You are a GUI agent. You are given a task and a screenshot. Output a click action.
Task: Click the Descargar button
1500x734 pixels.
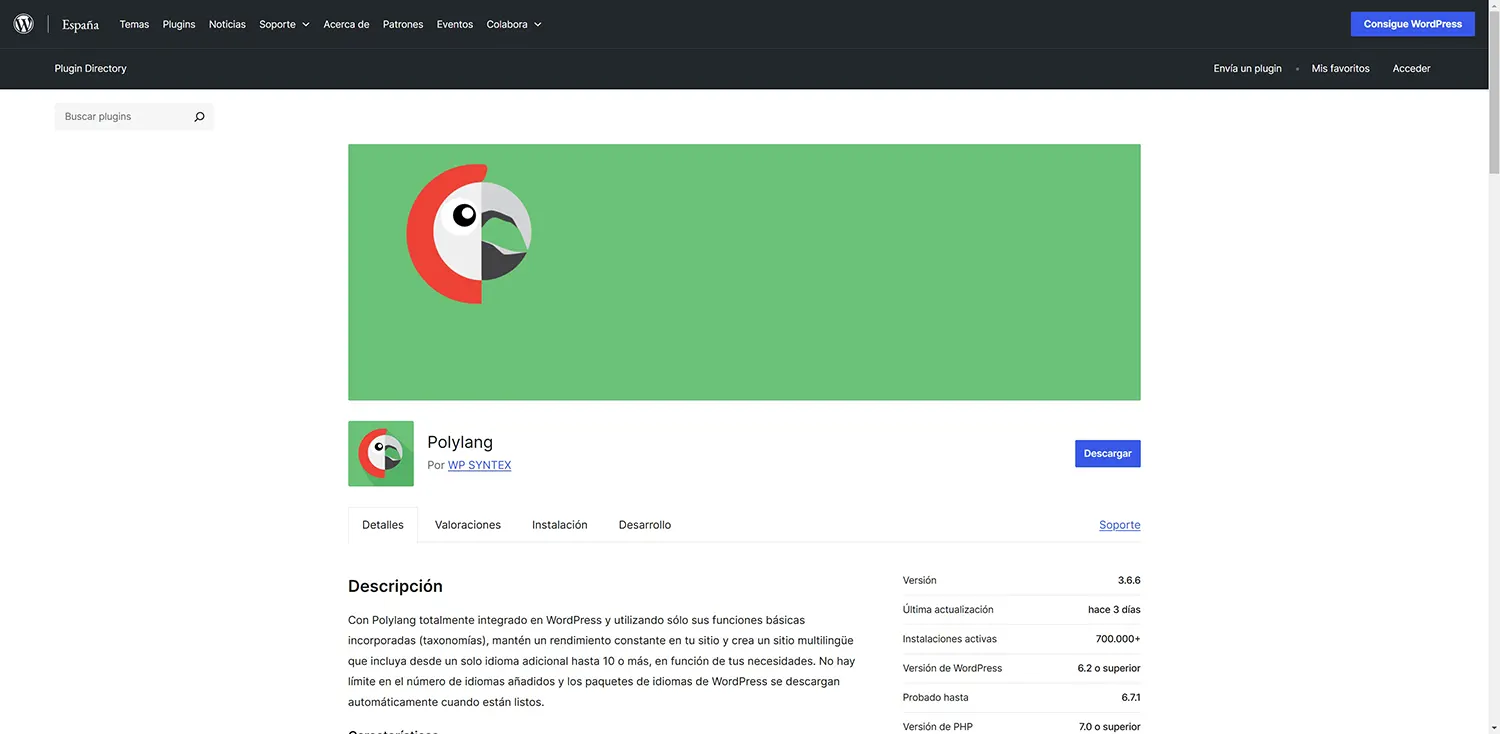tap(1107, 453)
